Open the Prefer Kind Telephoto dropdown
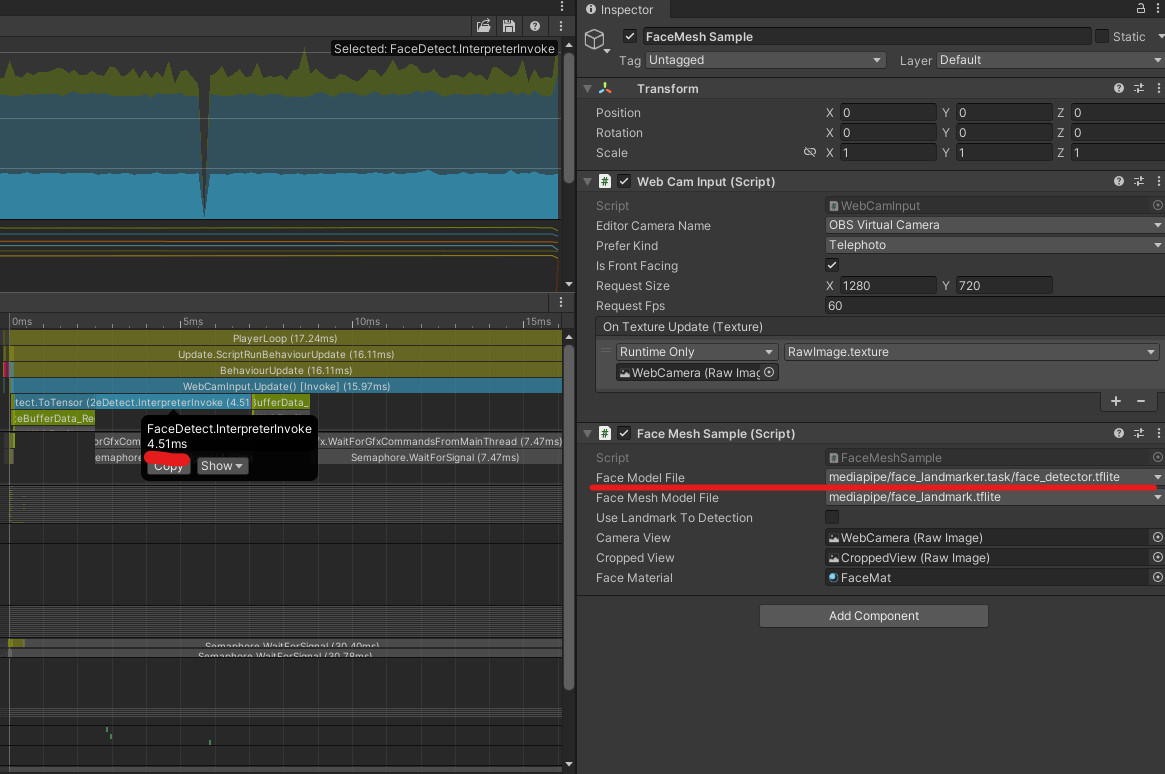Screen dimensions: 1165x774 coord(992,245)
